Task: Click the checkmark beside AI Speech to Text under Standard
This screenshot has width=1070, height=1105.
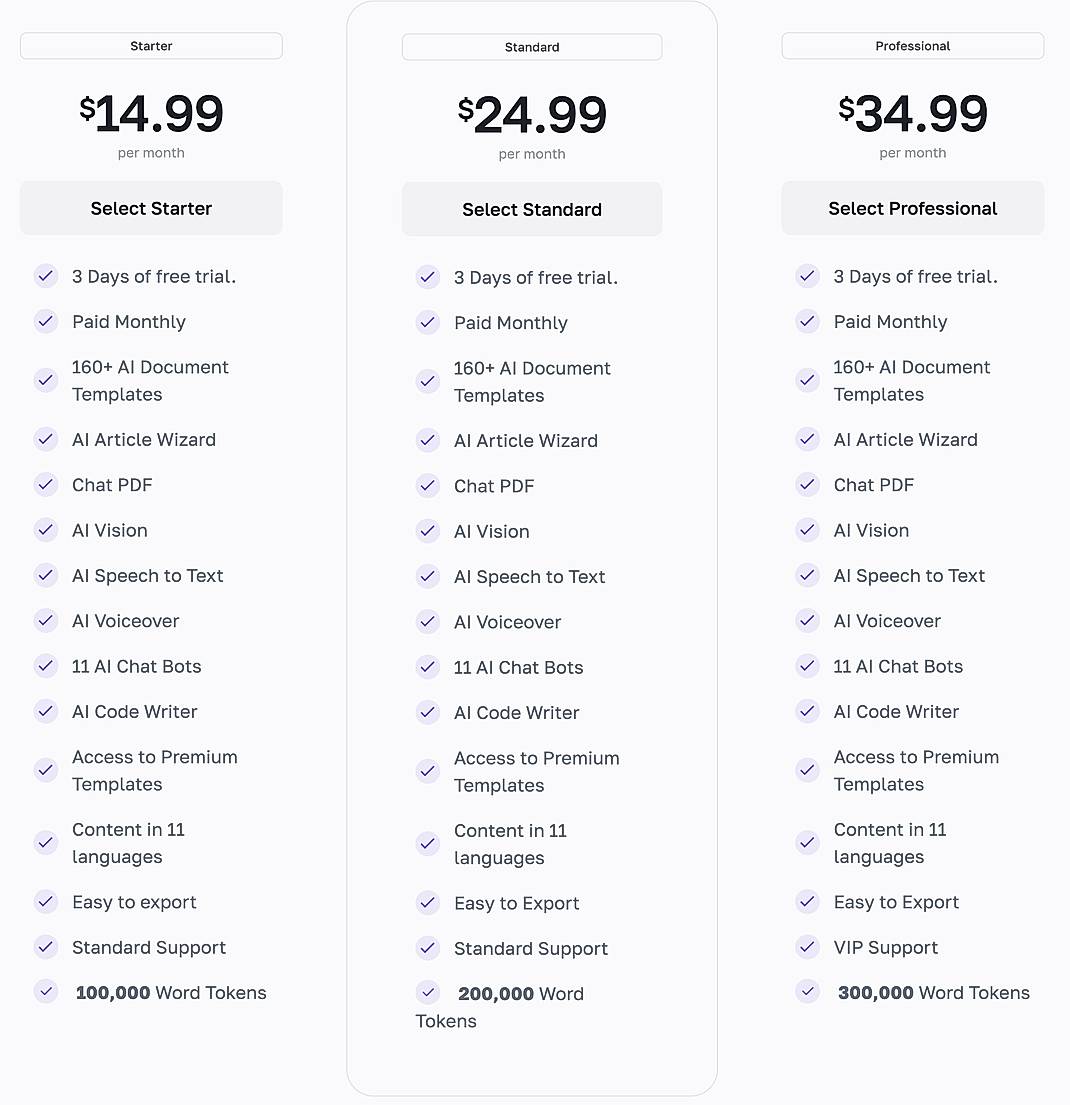Action: [428, 577]
